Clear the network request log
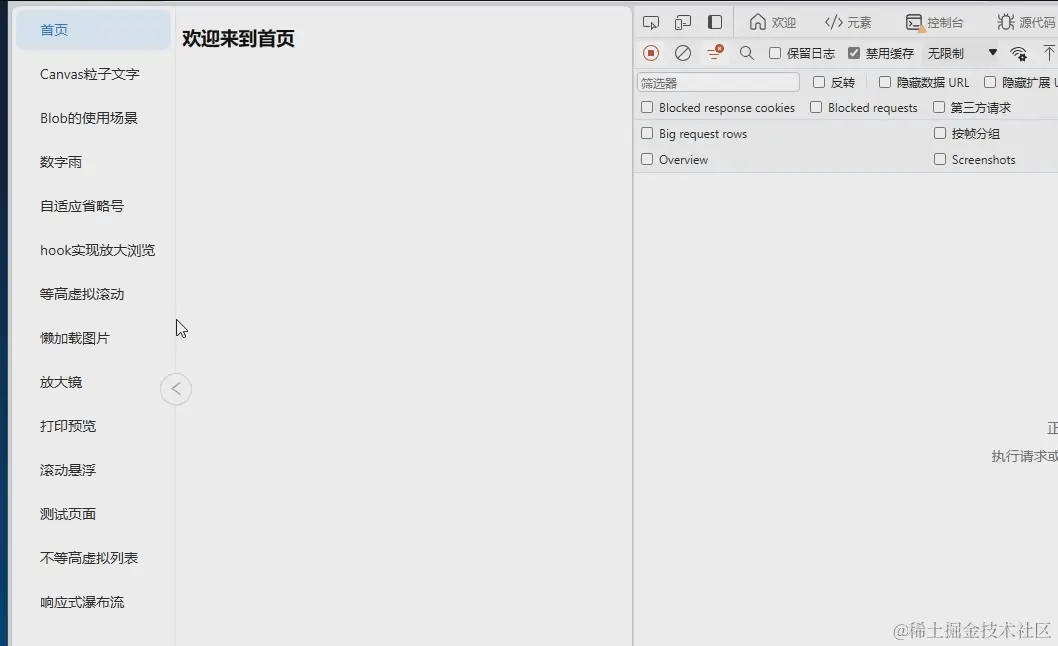Image resolution: width=1058 pixels, height=646 pixels. [x=682, y=53]
